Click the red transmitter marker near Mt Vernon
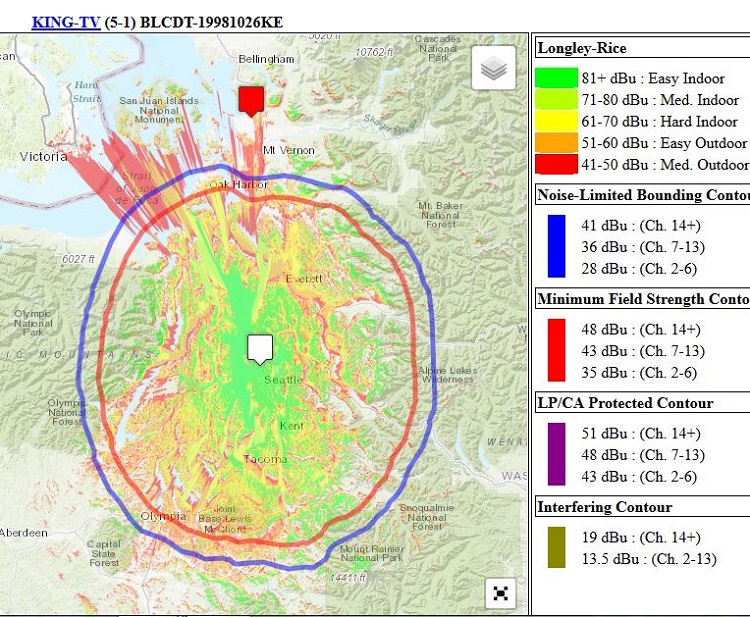The height and width of the screenshot is (617, 750). [251, 100]
